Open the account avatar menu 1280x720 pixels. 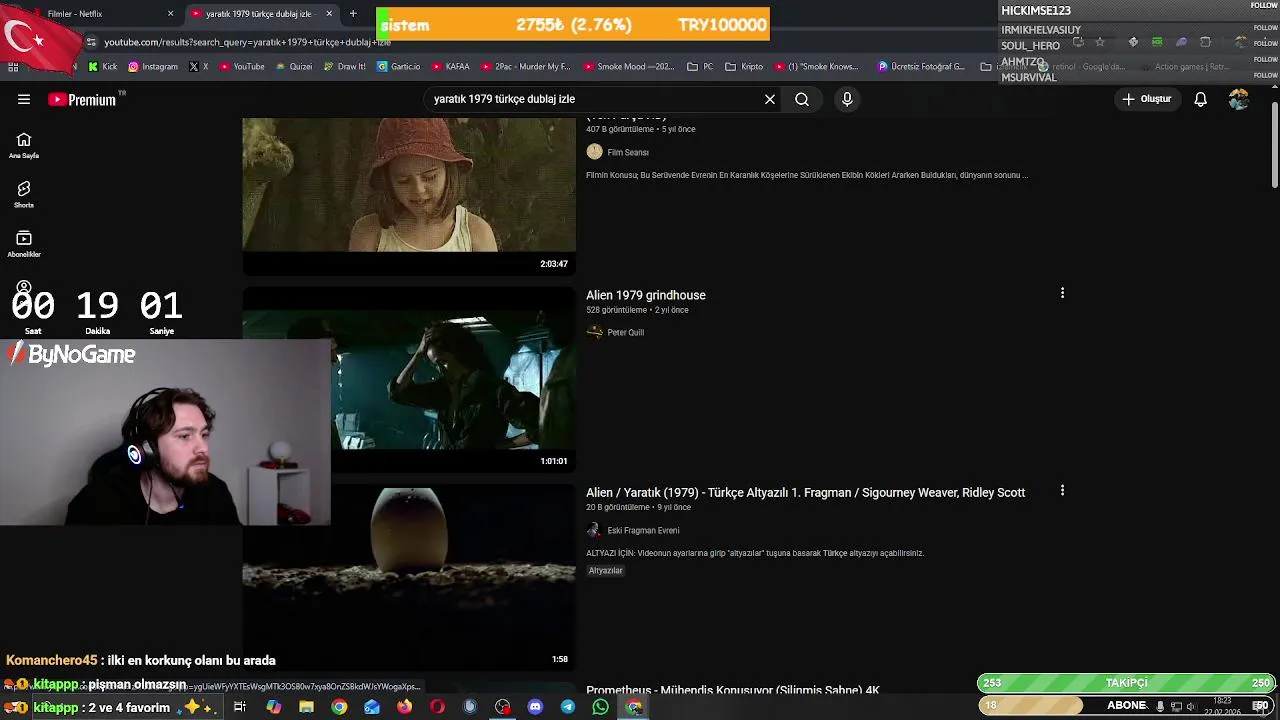tap(1239, 99)
